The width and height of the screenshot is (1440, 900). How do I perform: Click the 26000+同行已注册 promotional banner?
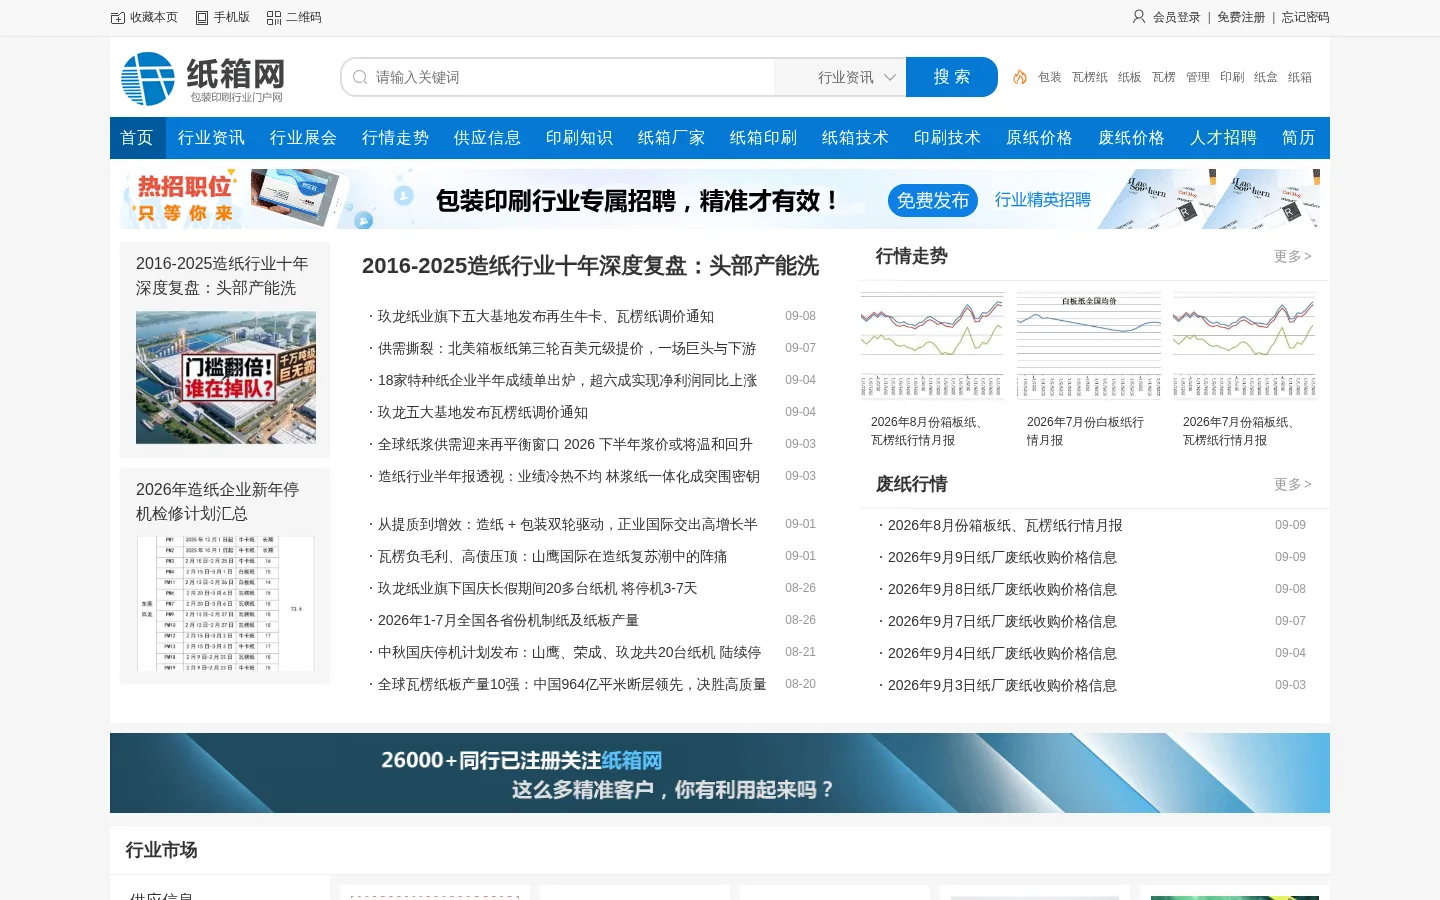(x=720, y=773)
